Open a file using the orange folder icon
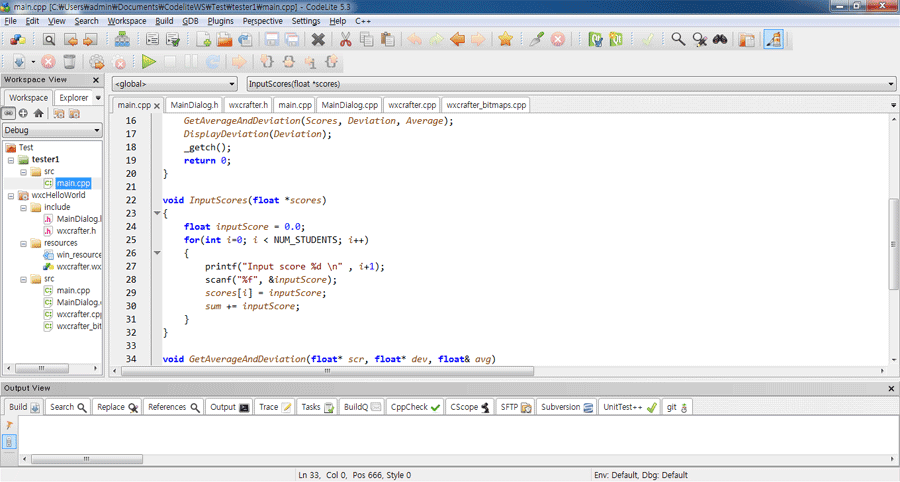900x482 pixels. 224,39
